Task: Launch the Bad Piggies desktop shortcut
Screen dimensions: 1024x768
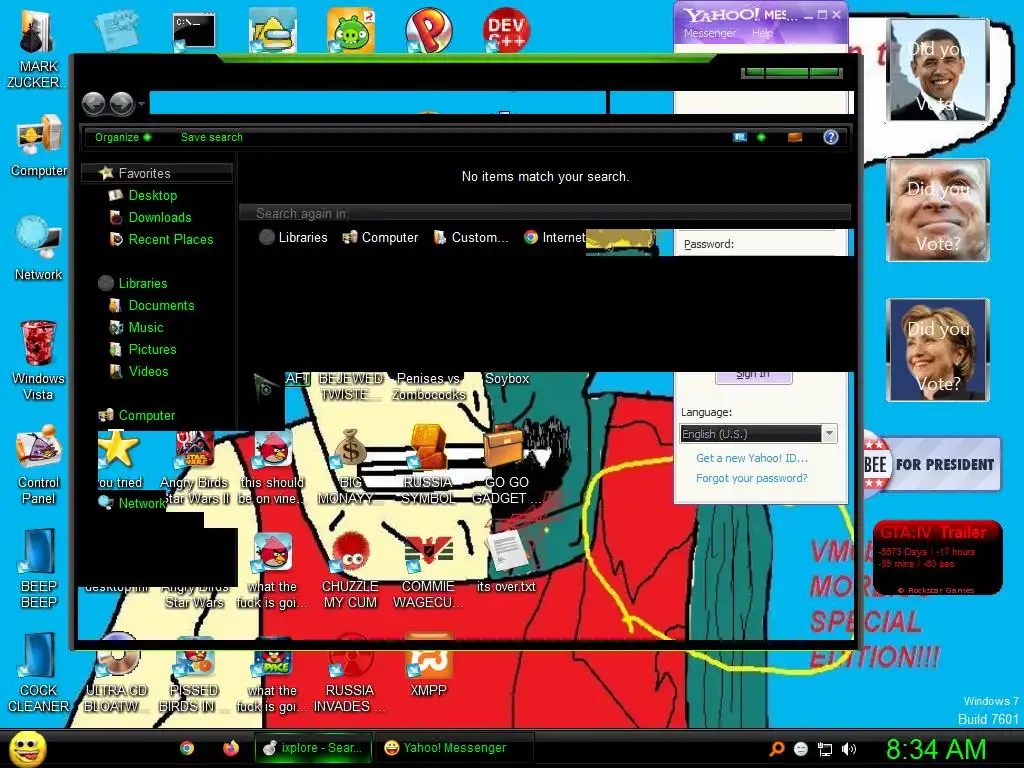Action: pos(351,31)
